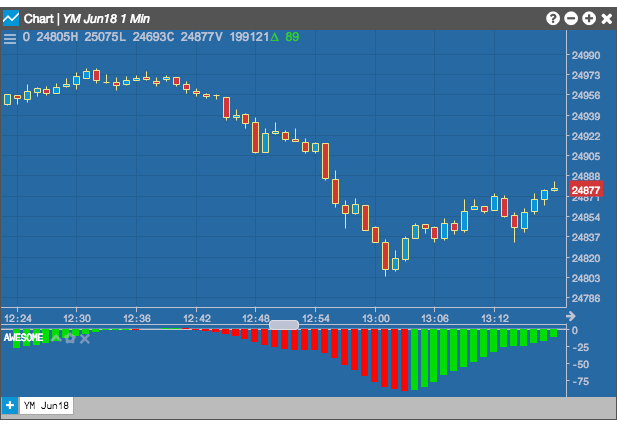This screenshot has width=617, height=426.
Task: Click the panel divider handle
Action: 284,325
